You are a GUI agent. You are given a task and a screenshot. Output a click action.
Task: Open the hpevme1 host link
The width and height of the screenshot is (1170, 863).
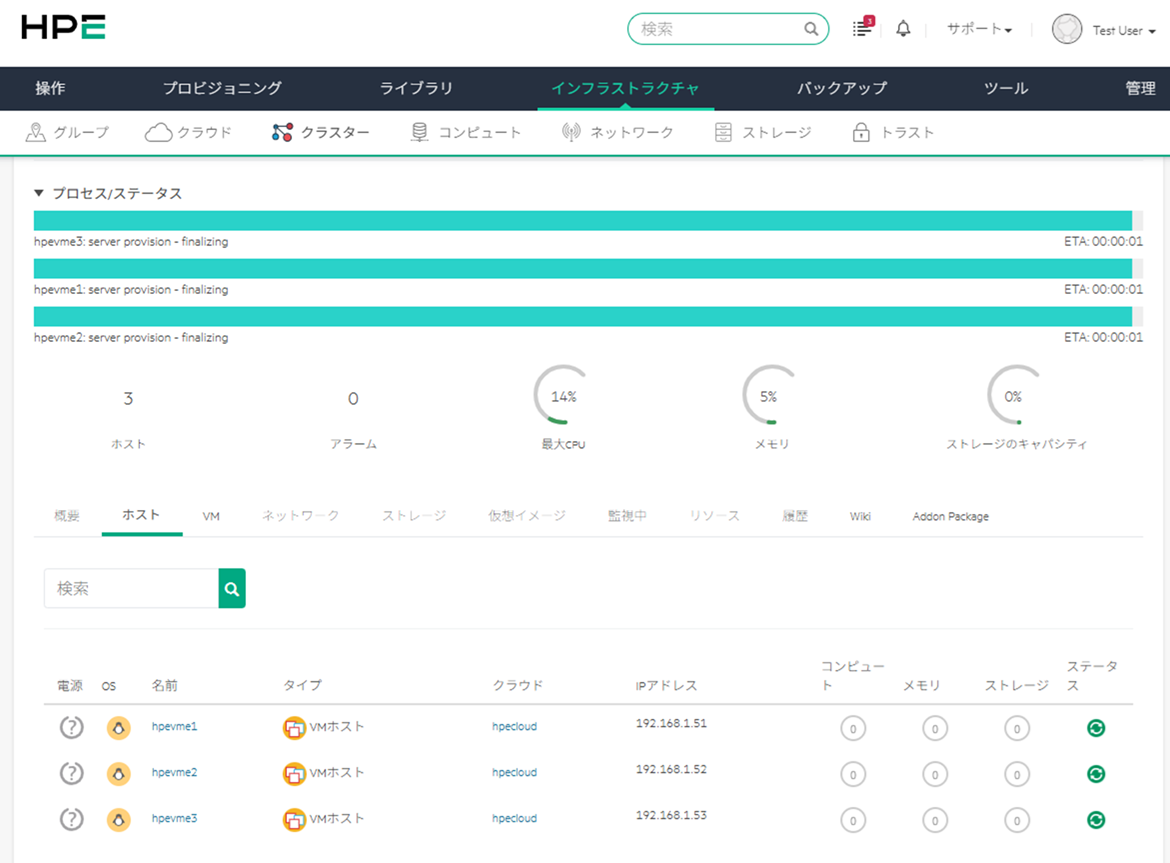pyautogui.click(x=174, y=726)
